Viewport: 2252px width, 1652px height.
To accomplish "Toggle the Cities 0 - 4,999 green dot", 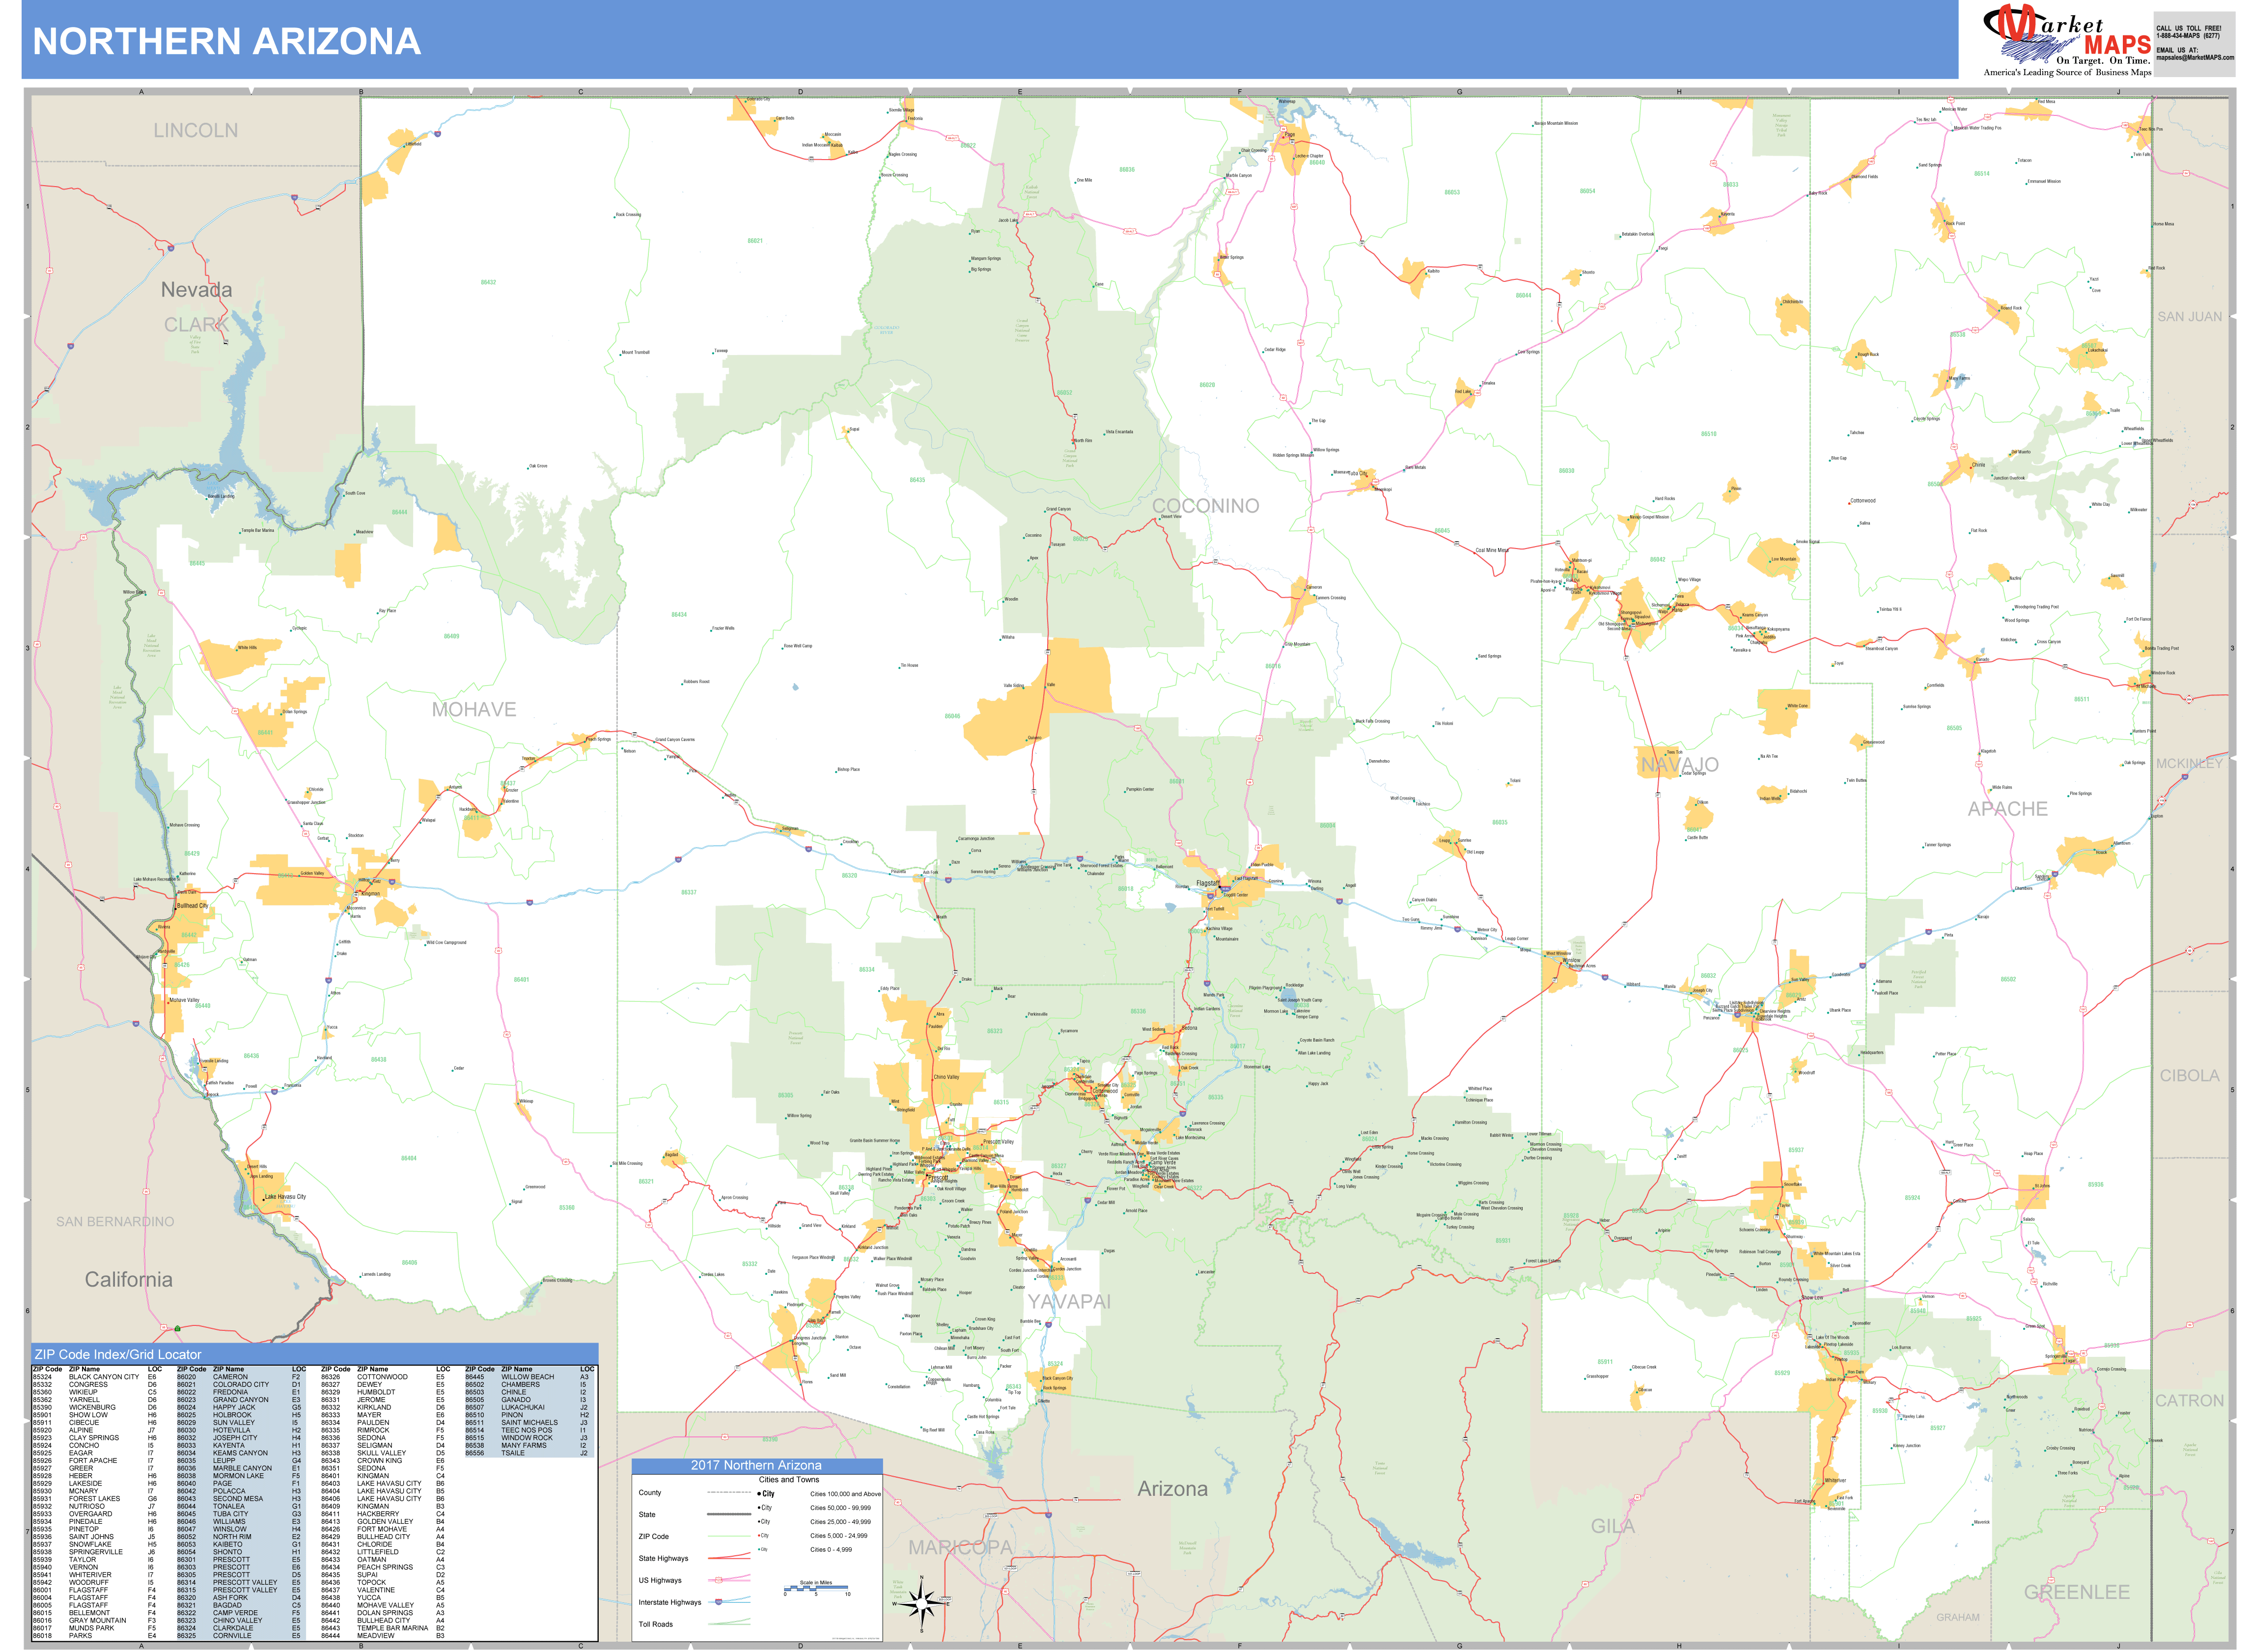I will pos(759,1549).
